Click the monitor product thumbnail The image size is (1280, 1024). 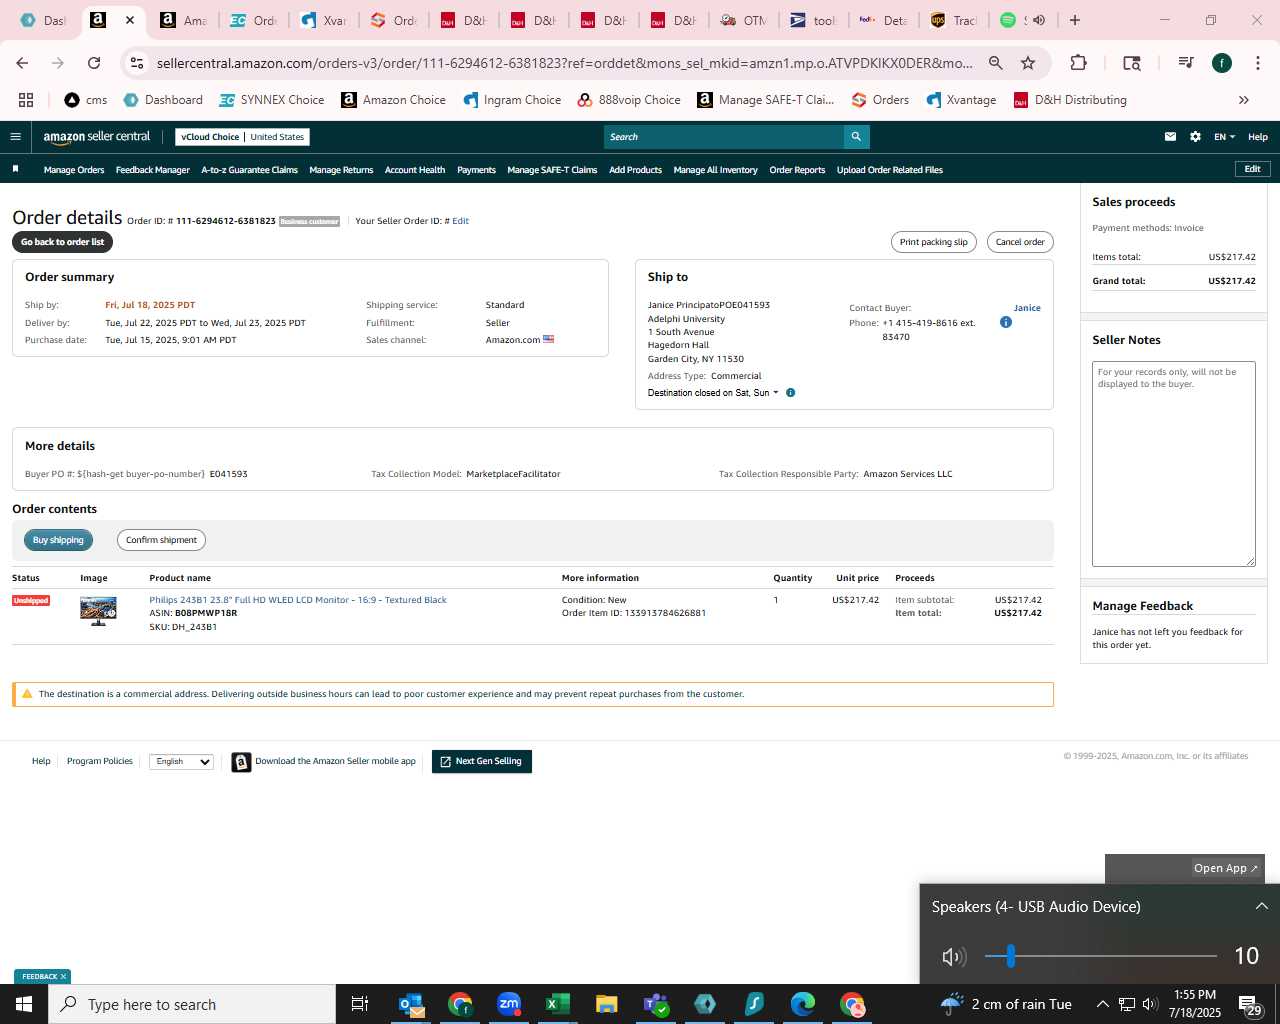[x=98, y=610]
